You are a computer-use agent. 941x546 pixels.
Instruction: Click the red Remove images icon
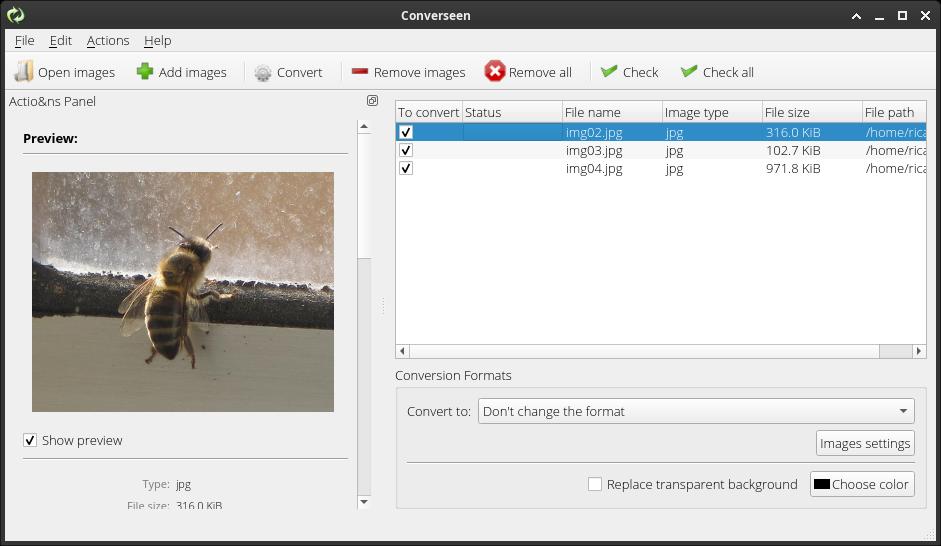point(360,72)
